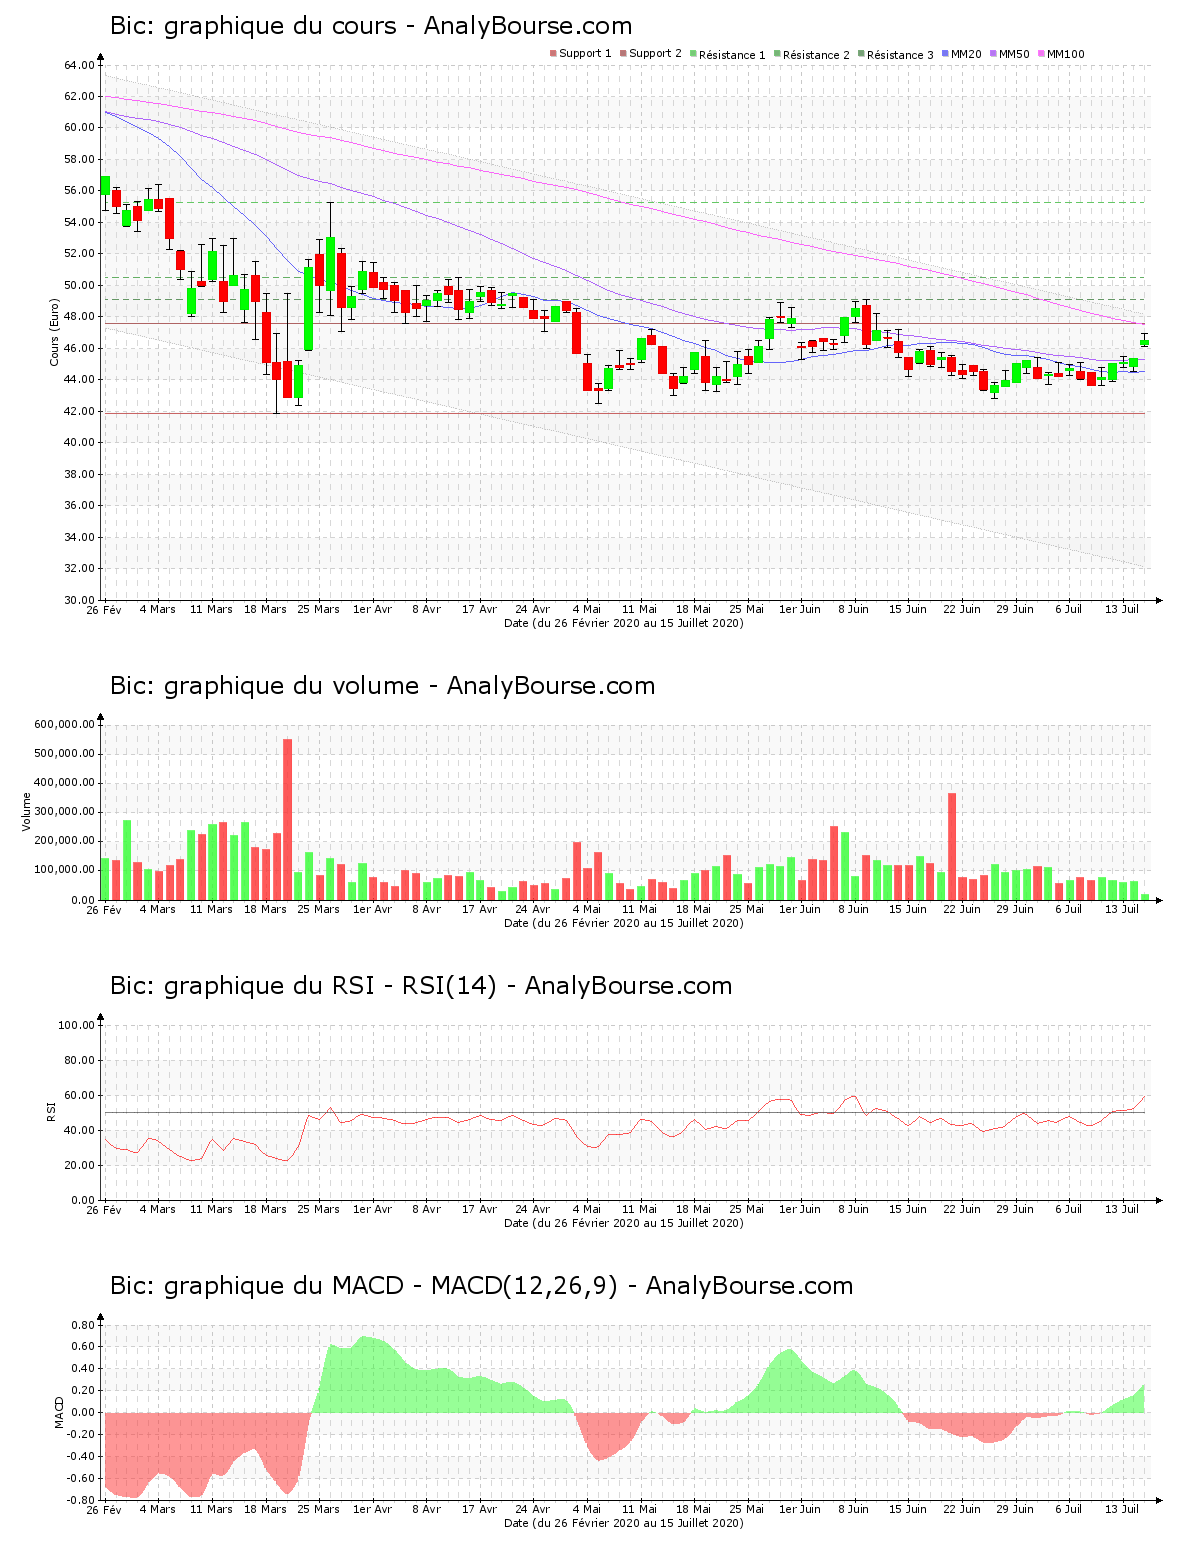Click the 60.00 RSI axis value
The image size is (1200, 1550).
(79, 1095)
